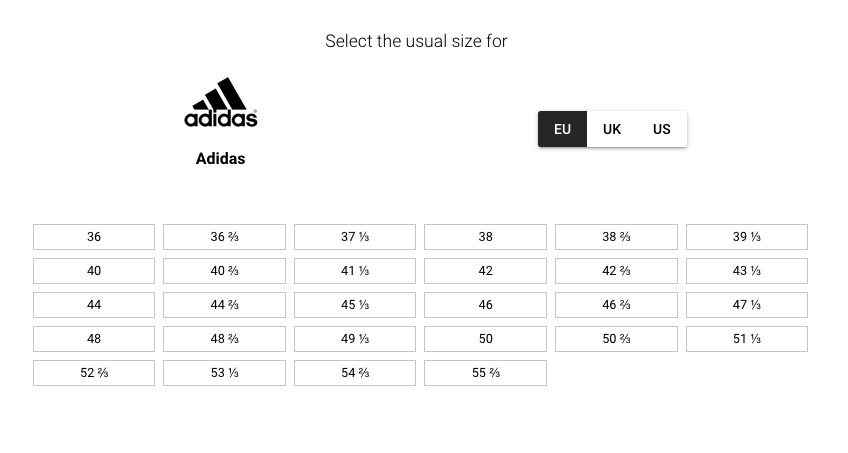Viewport: 848px width, 453px height.
Task: Pick size 46
Action: pos(486,305)
